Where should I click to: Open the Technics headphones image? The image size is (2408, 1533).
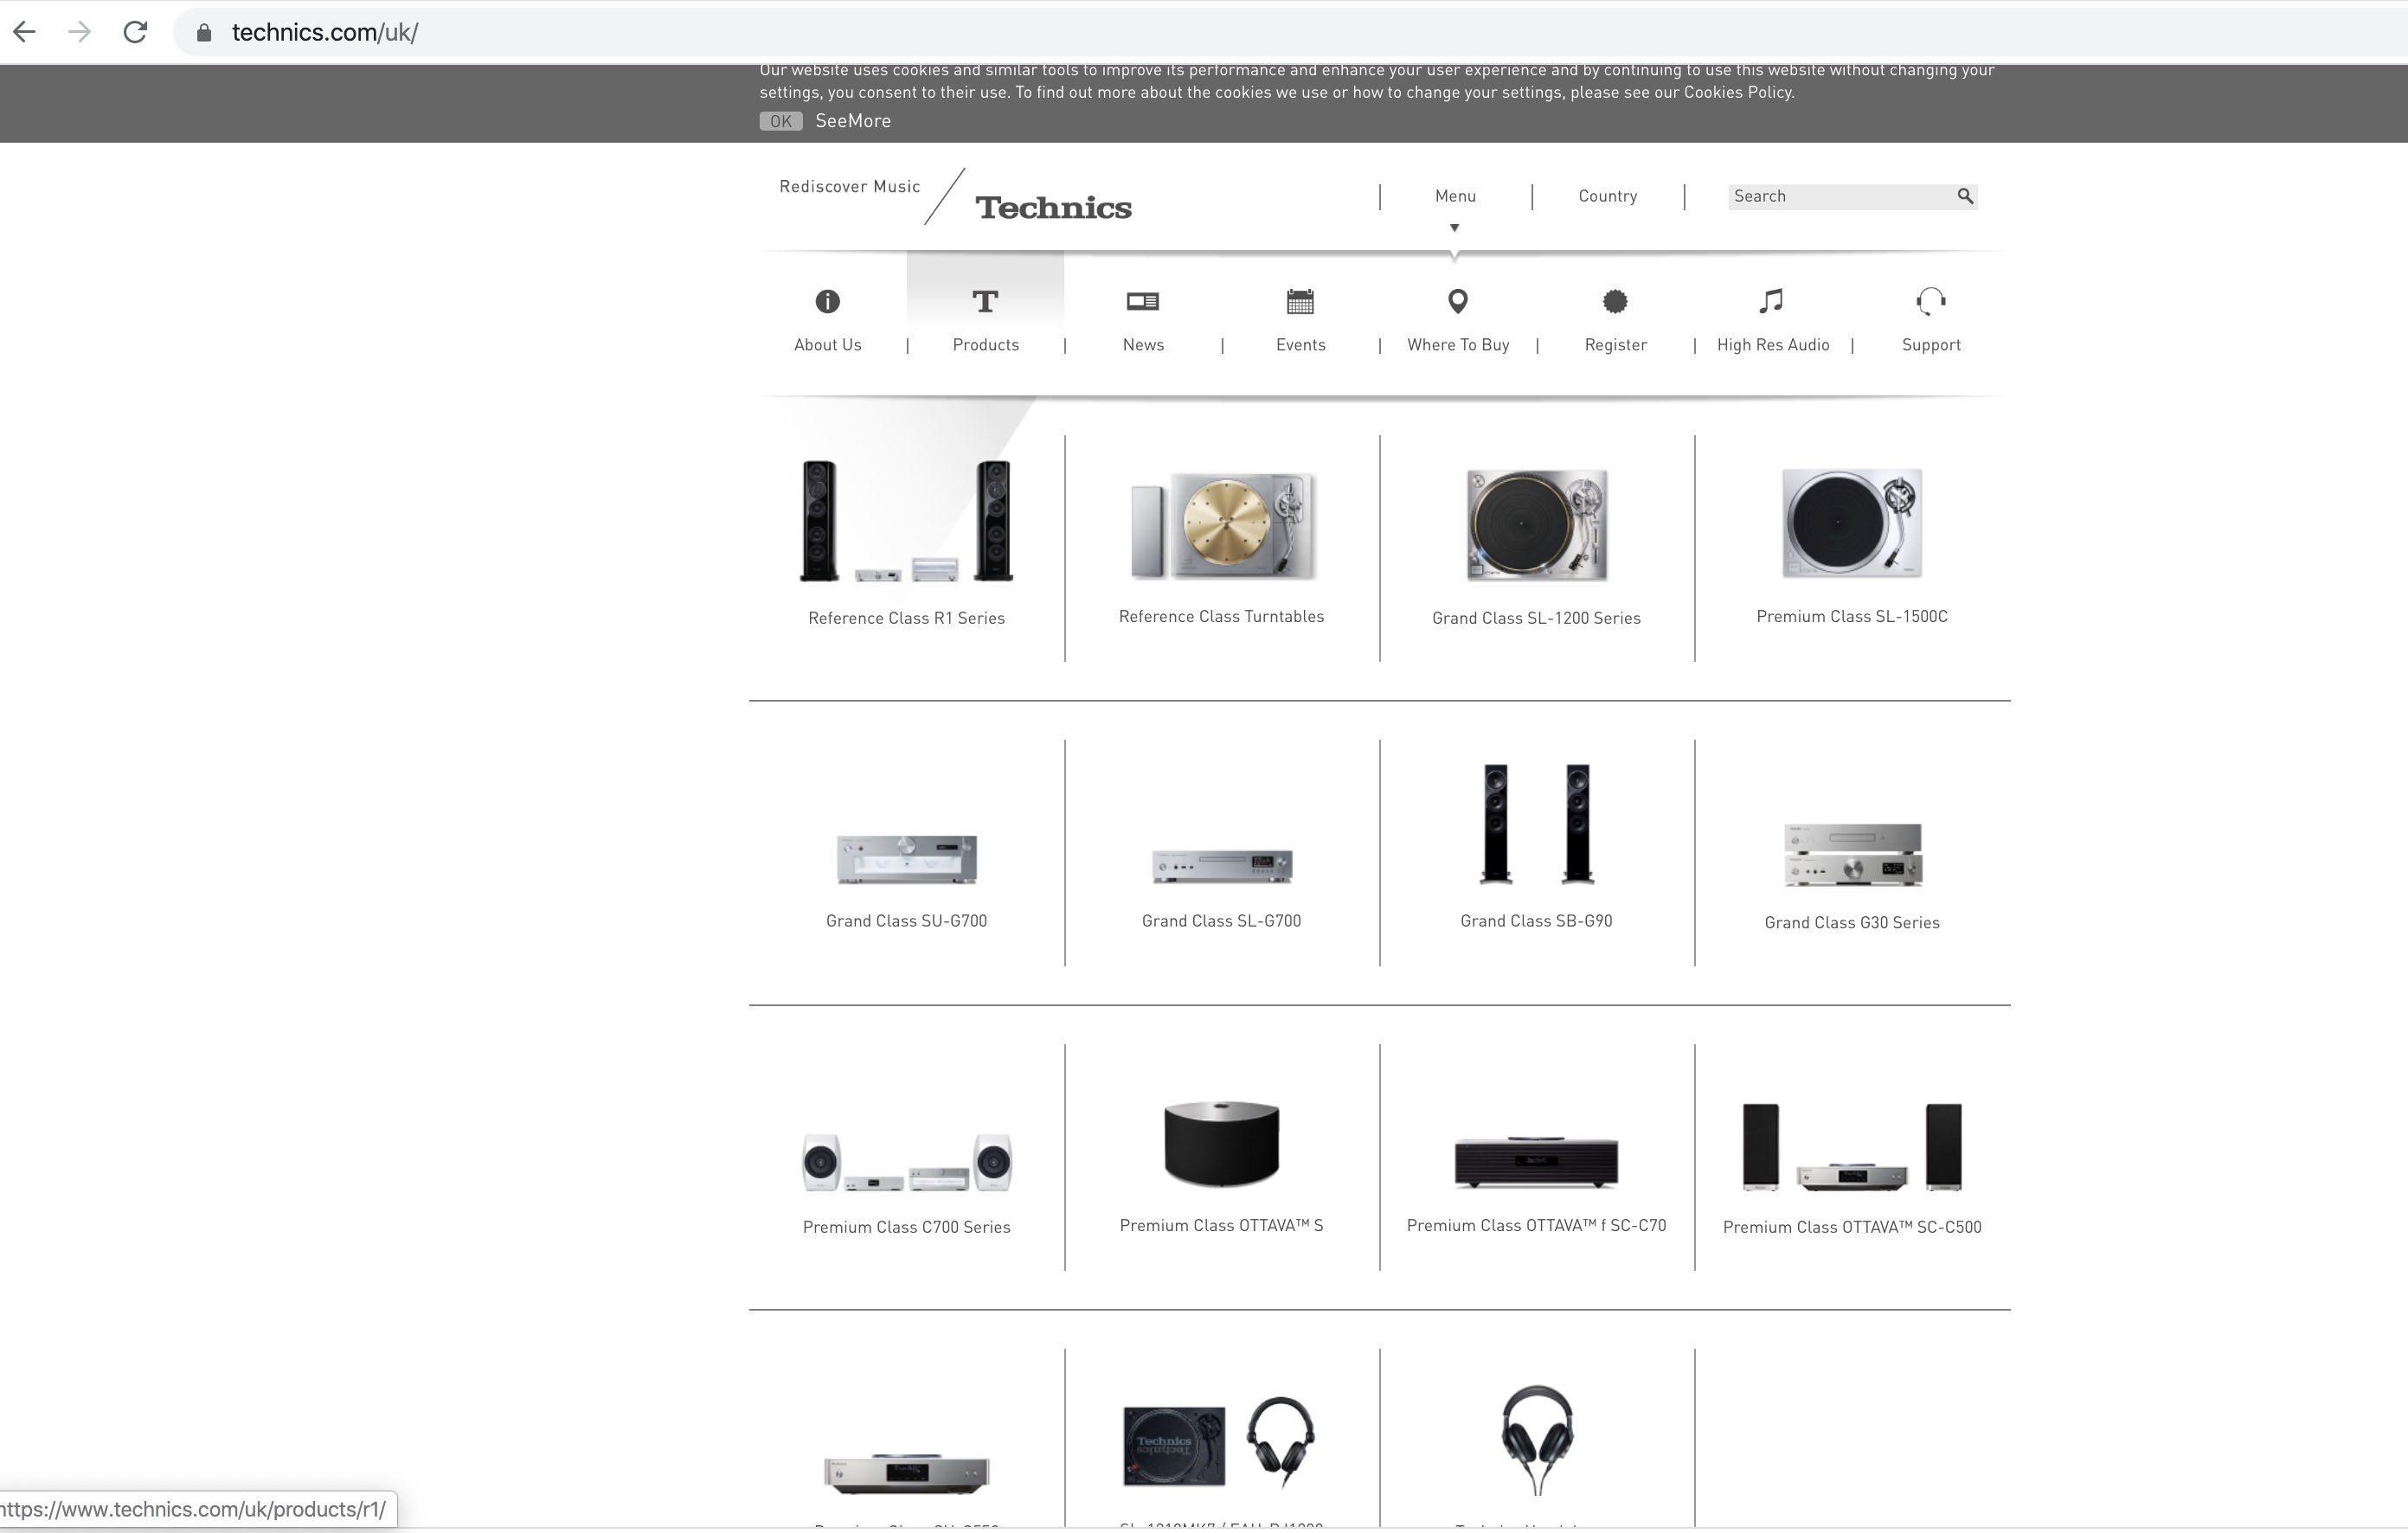pyautogui.click(x=1537, y=1440)
